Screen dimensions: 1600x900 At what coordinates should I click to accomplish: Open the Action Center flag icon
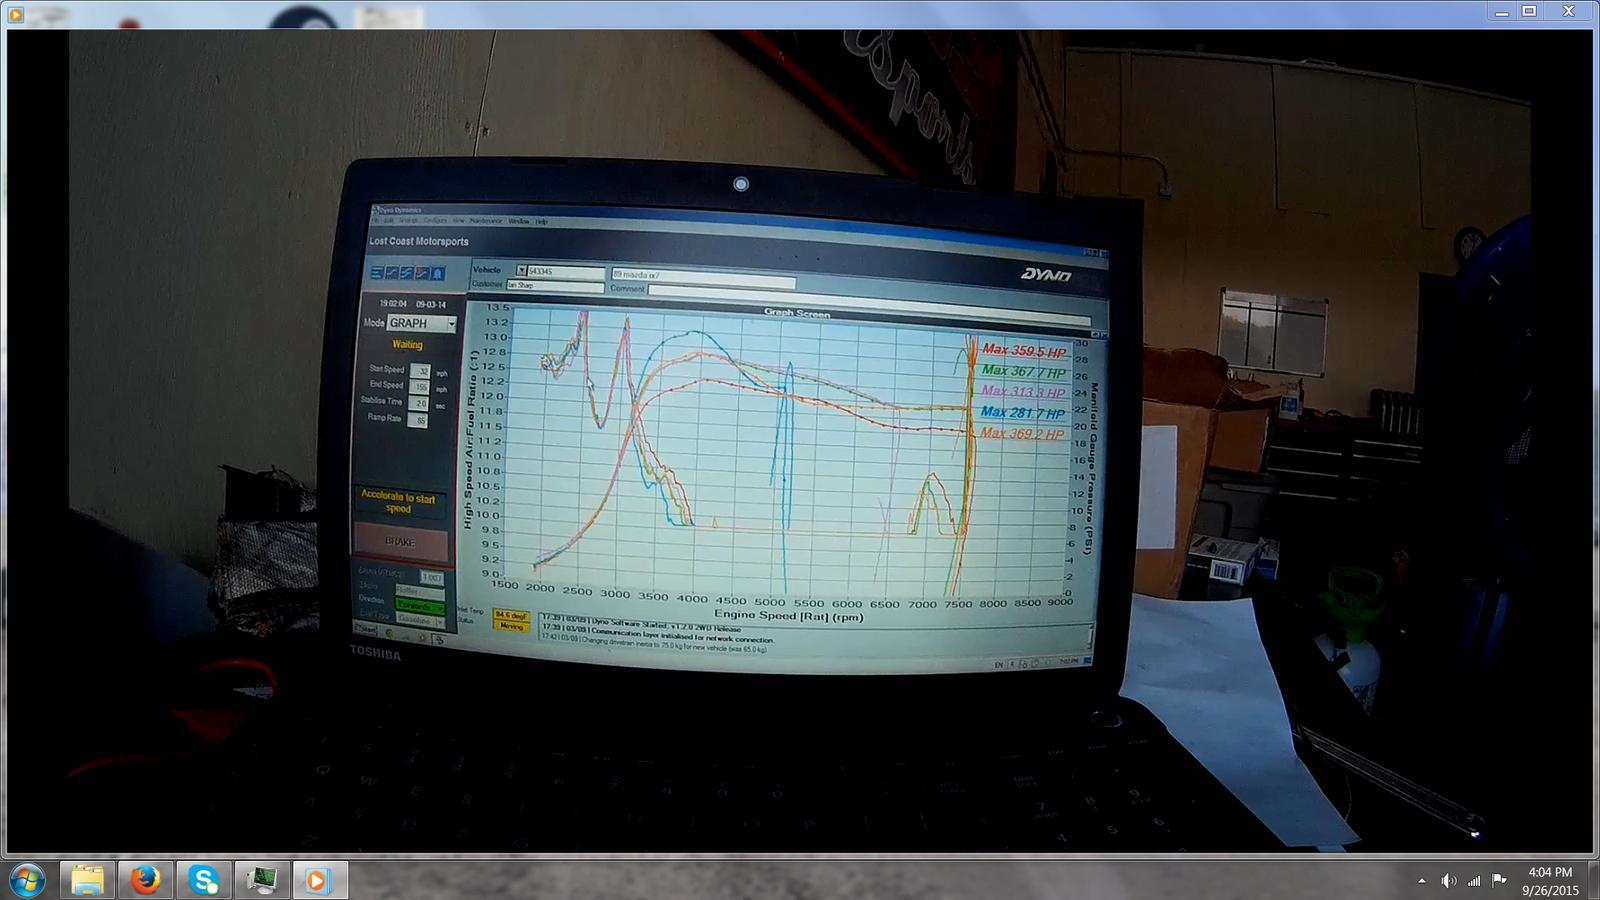1499,881
